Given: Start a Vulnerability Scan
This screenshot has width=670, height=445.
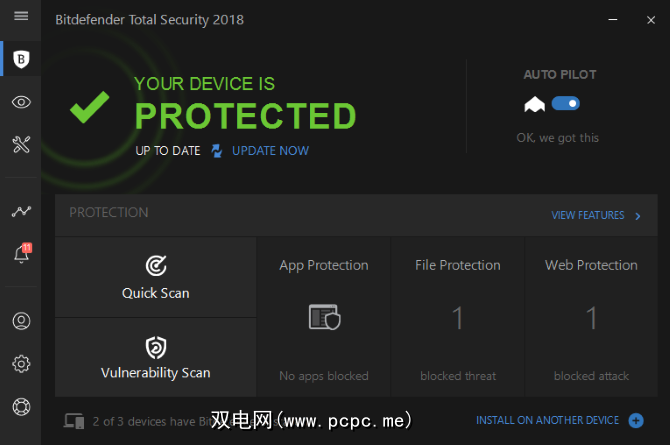Looking at the screenshot, I should click(156, 357).
